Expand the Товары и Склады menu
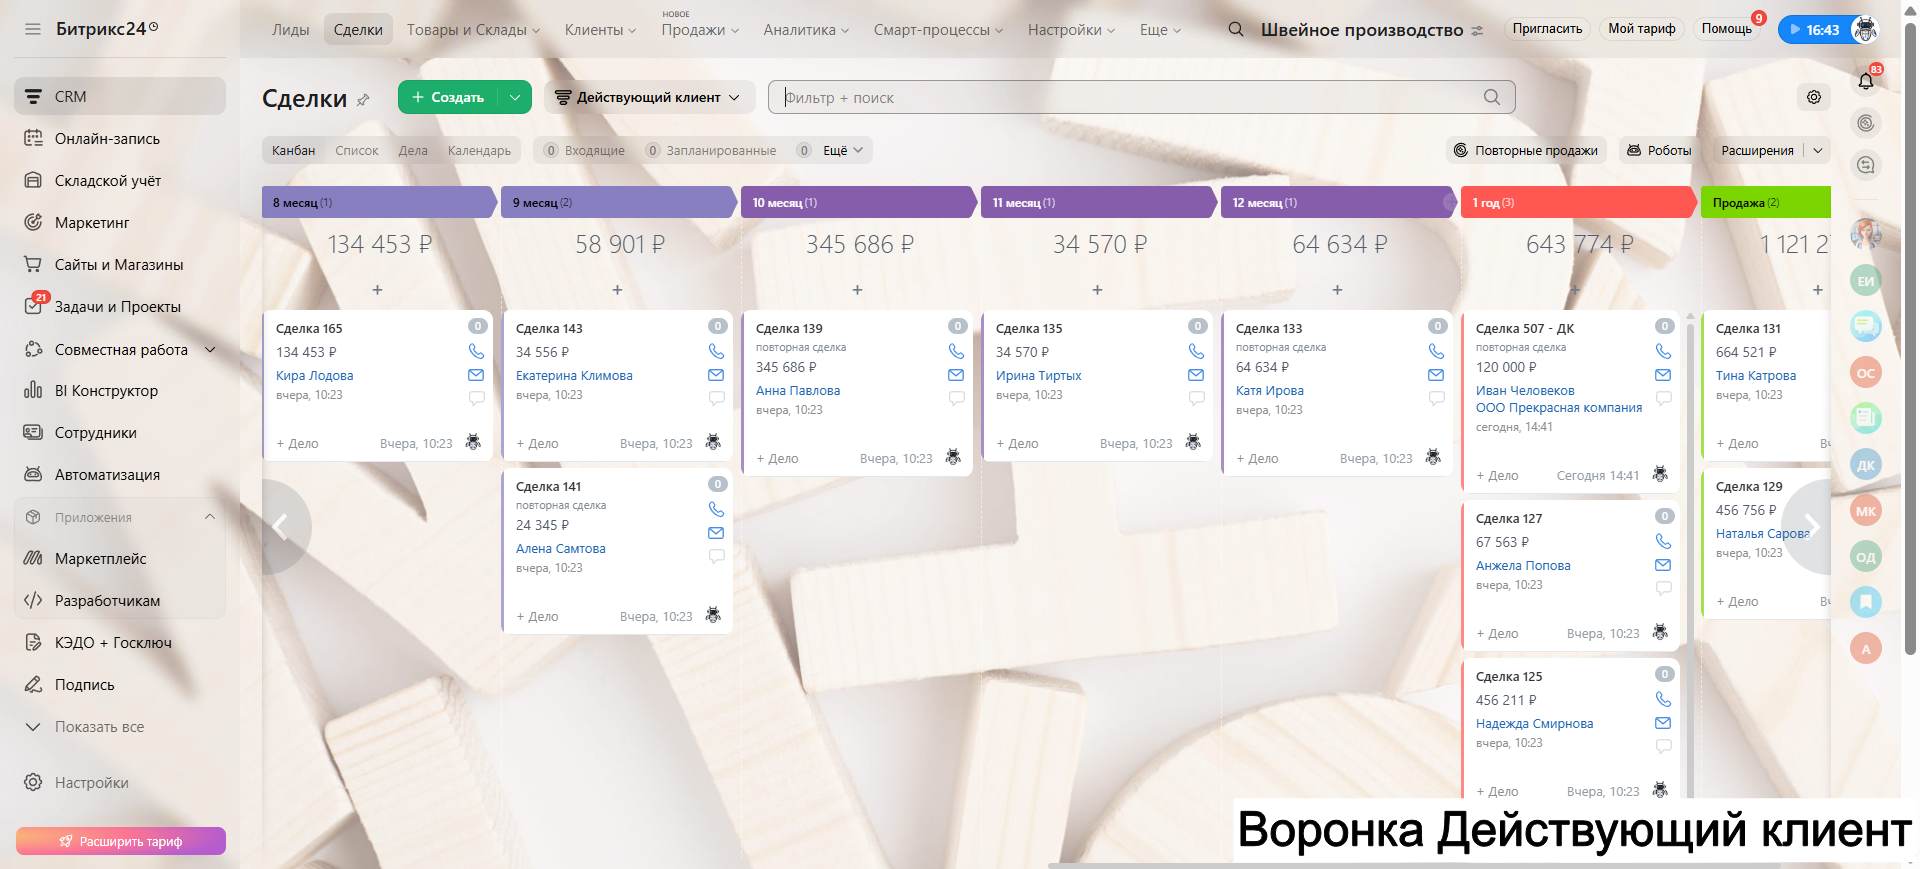Image resolution: width=1920 pixels, height=869 pixels. pos(473,30)
